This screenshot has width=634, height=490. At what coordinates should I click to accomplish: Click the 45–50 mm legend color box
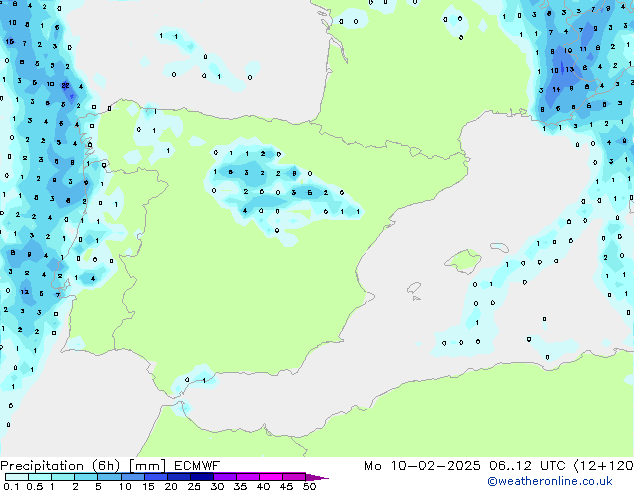click(x=294, y=477)
